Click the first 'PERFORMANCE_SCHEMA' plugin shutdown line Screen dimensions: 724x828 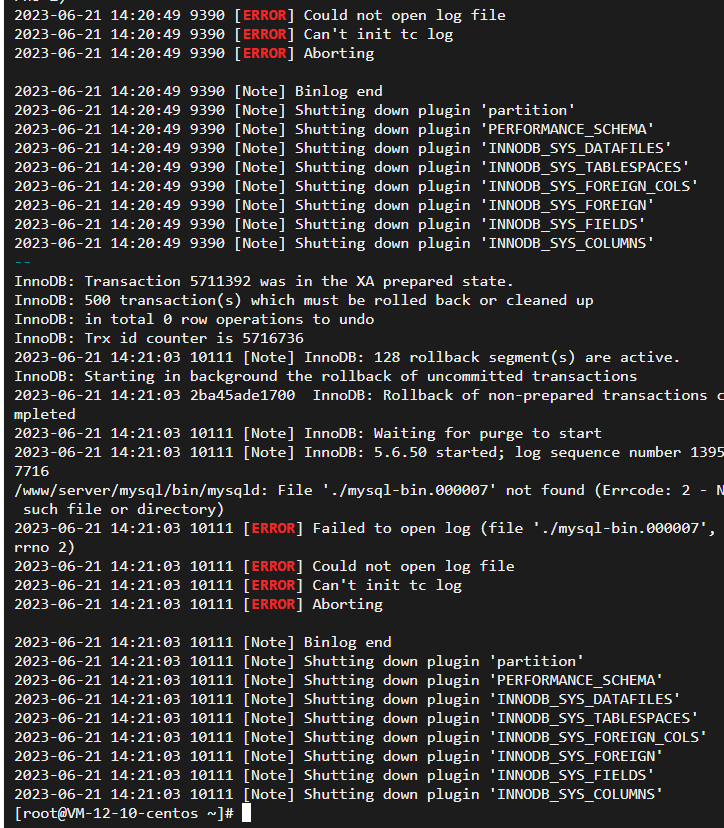click(x=334, y=129)
